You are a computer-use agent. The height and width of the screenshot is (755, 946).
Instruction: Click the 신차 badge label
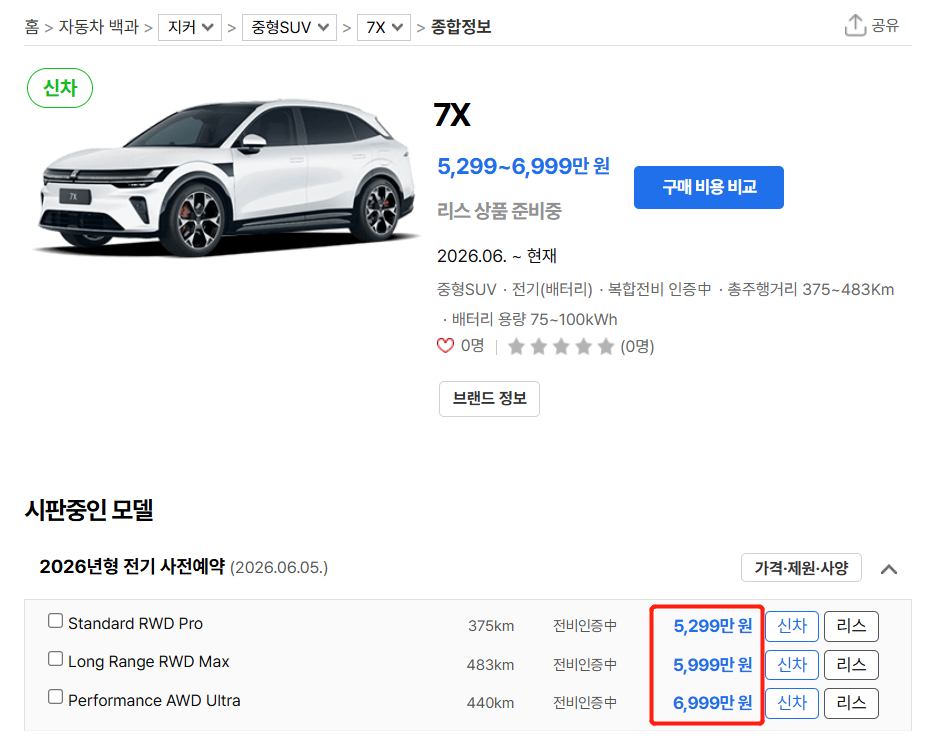point(60,88)
